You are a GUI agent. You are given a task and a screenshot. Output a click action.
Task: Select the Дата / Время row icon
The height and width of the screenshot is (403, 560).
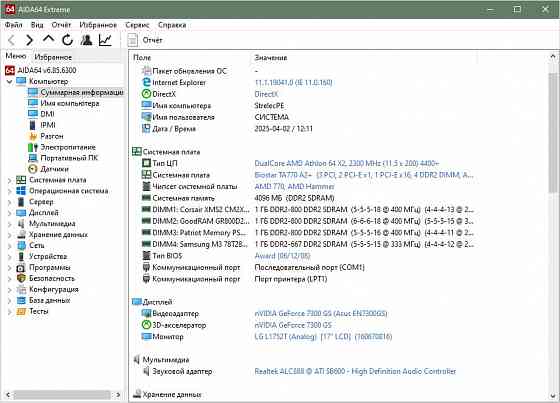coord(146,129)
